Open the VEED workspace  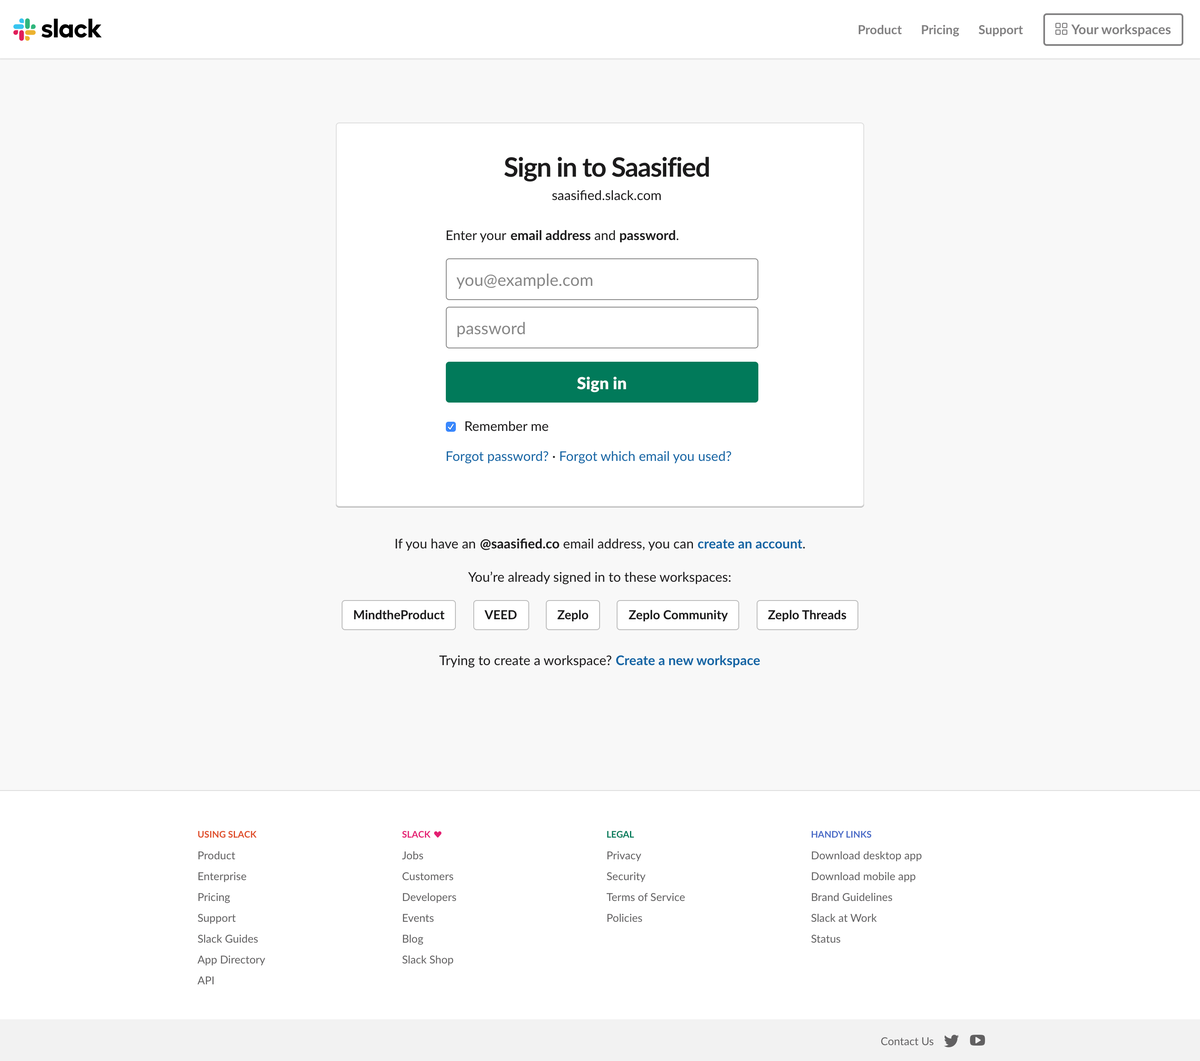(x=501, y=615)
